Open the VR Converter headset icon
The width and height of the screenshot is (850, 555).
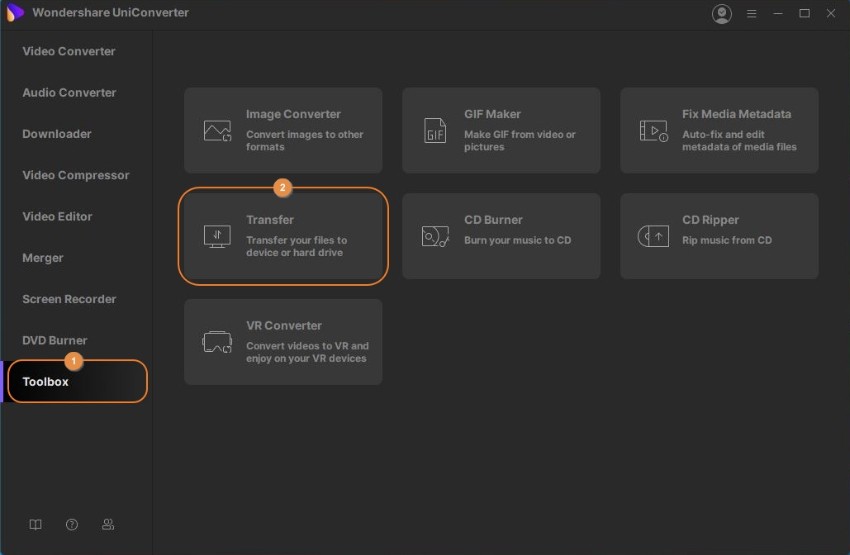pyautogui.click(x=217, y=342)
